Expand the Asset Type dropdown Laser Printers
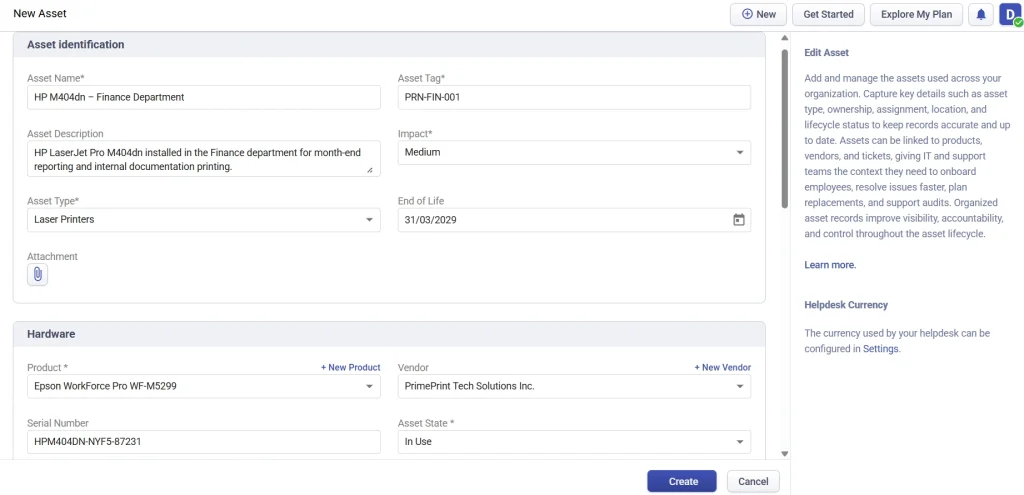This screenshot has width=1024, height=495. click(204, 219)
